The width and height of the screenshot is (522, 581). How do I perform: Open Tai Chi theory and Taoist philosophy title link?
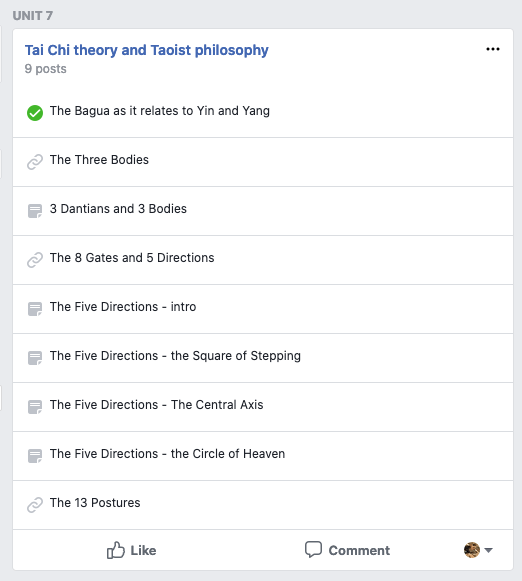147,50
